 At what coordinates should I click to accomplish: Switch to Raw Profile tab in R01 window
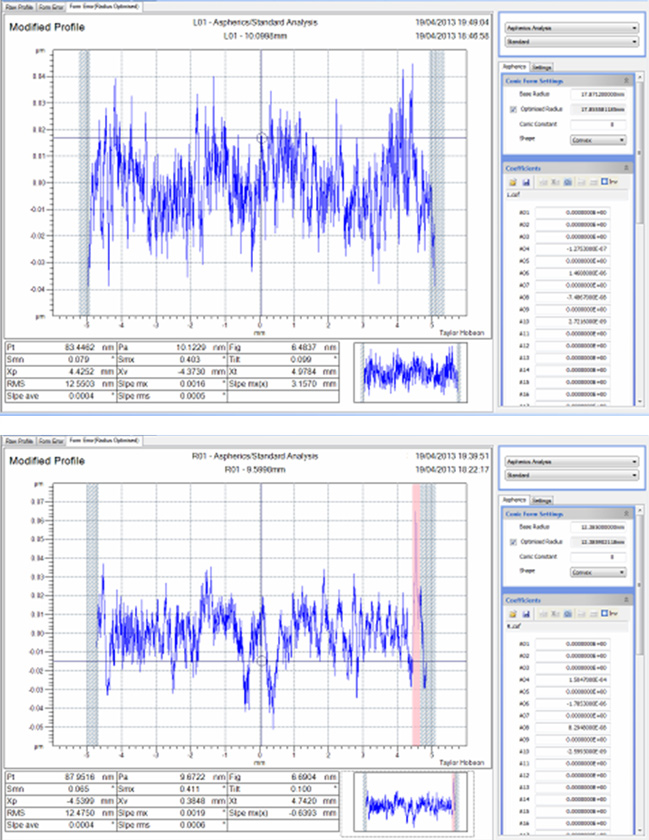(19, 441)
